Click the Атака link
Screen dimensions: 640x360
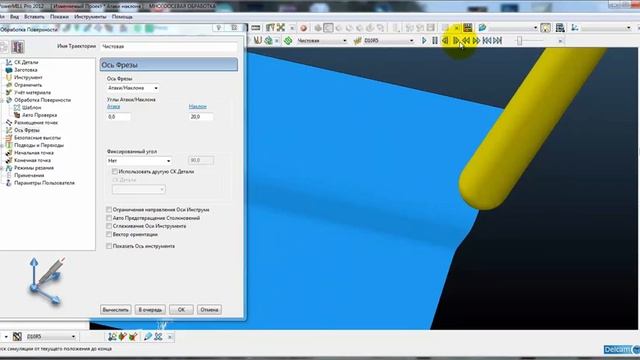tap(113, 107)
